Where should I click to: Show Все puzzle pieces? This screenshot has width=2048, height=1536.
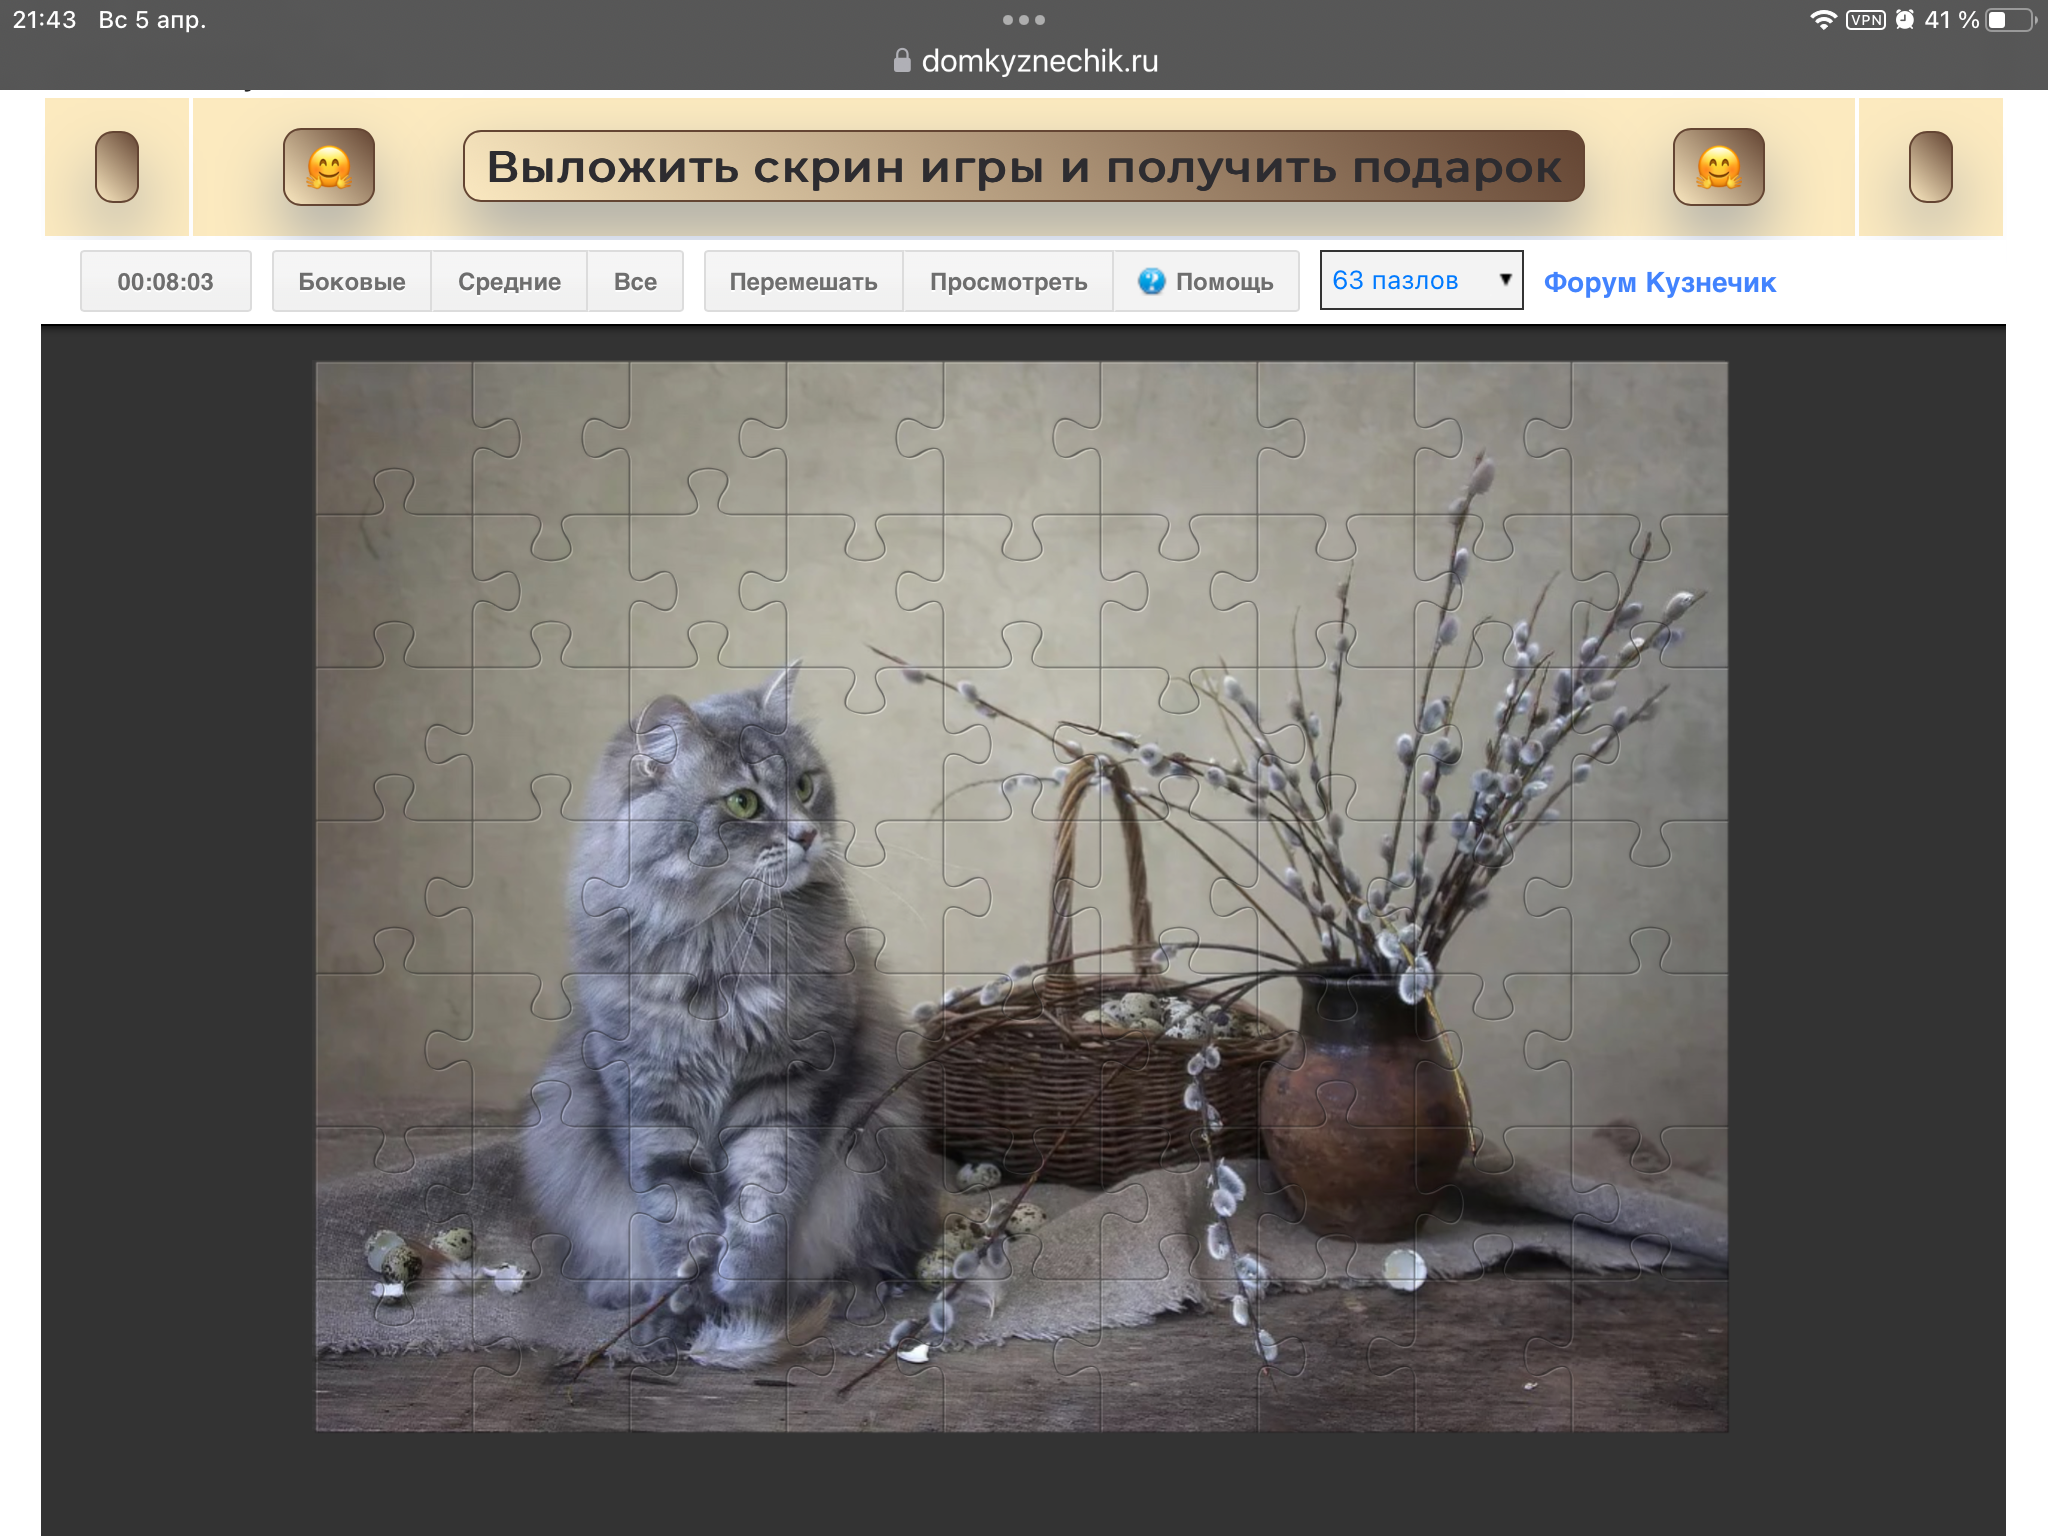pos(635,282)
